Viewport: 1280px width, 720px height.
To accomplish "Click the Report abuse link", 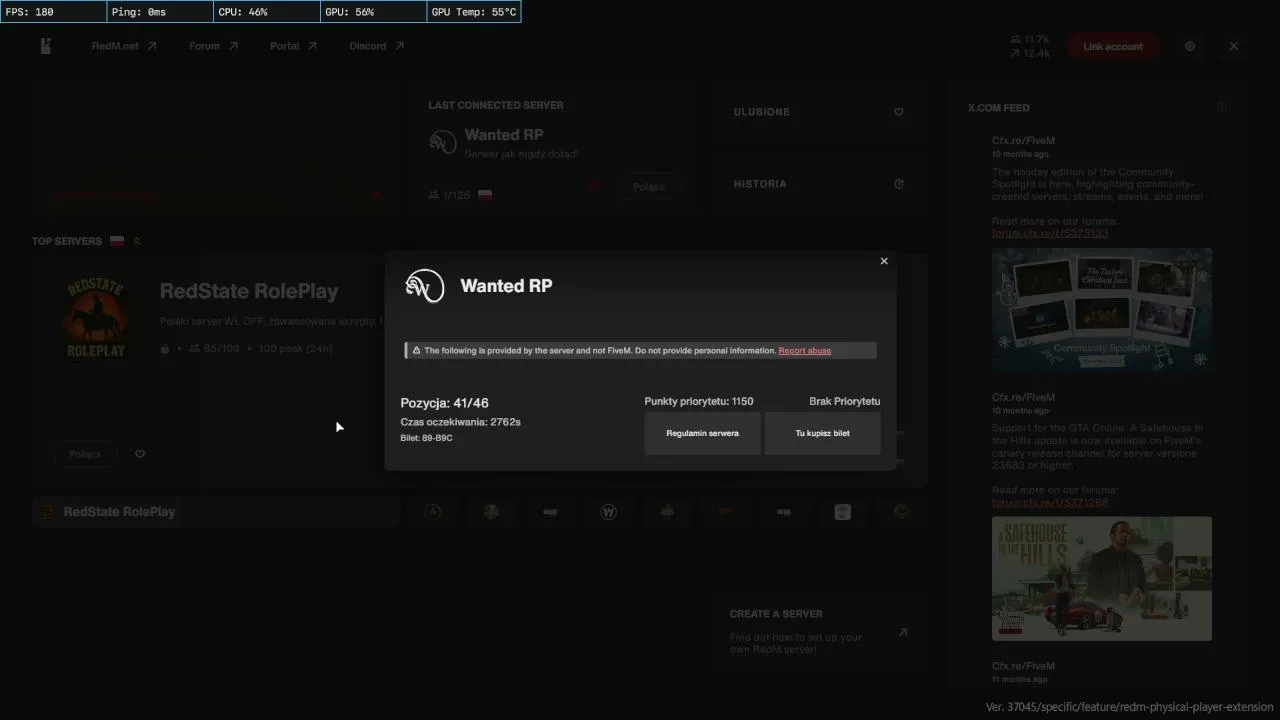I will coord(805,351).
